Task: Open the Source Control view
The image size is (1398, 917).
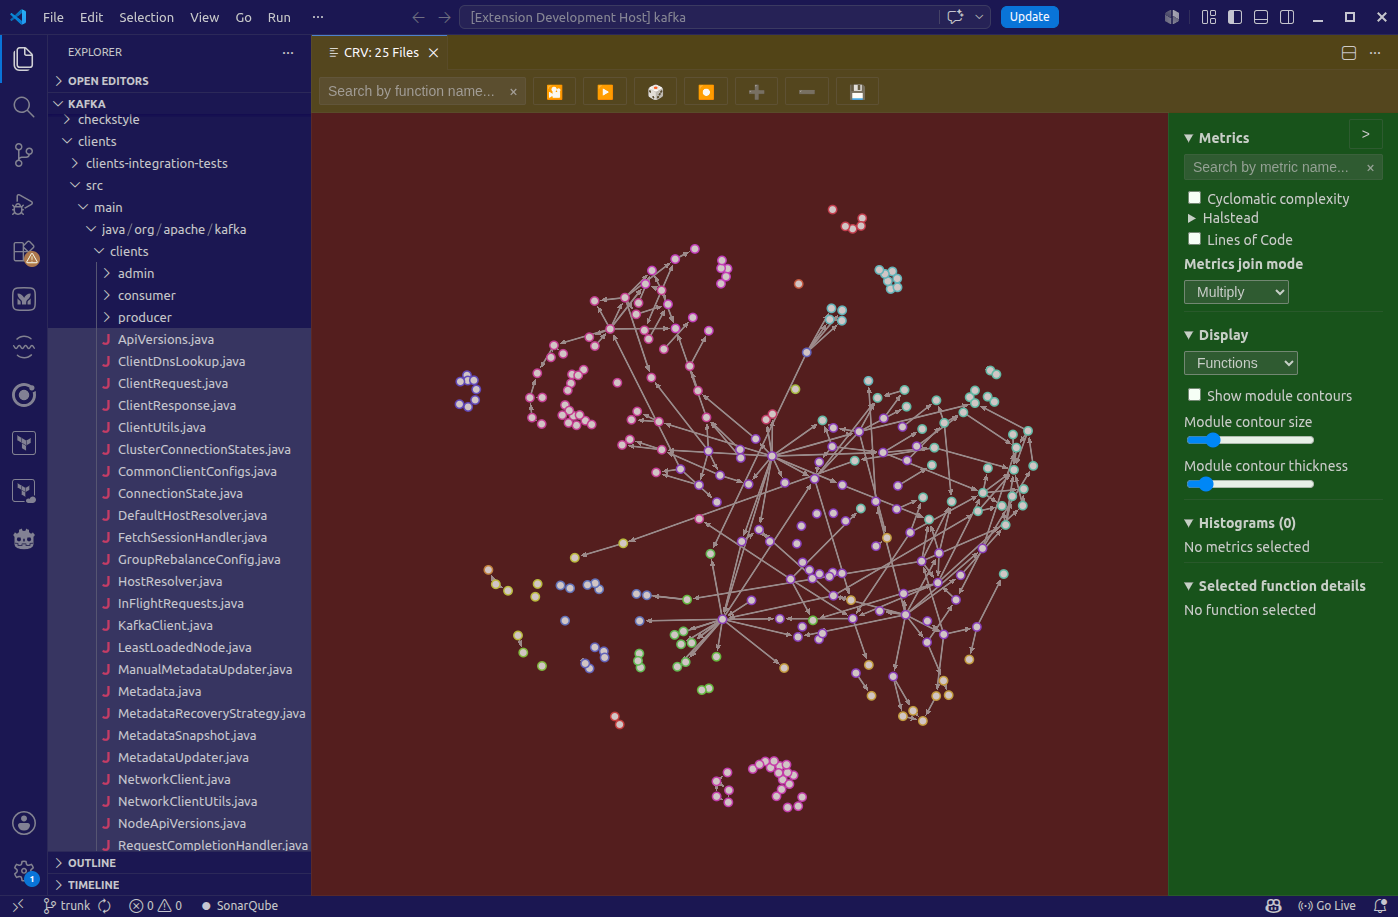Action: click(x=24, y=155)
